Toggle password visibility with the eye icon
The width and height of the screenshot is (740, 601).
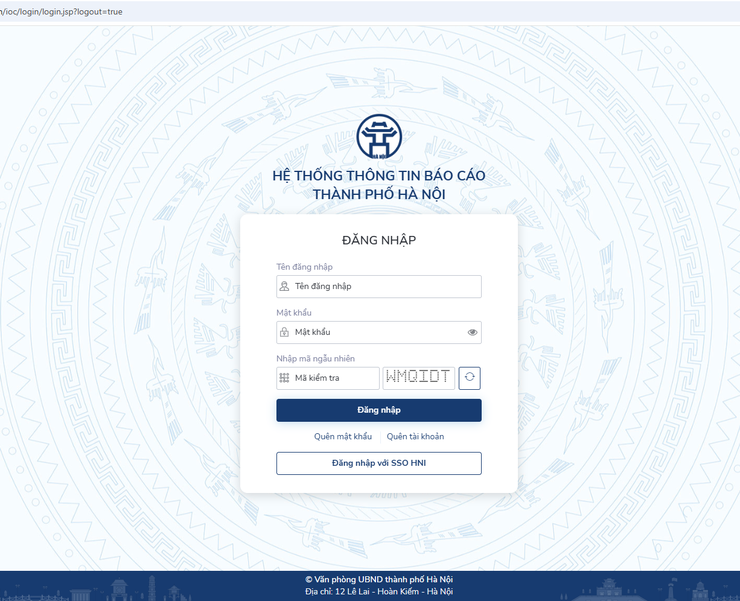pos(472,332)
